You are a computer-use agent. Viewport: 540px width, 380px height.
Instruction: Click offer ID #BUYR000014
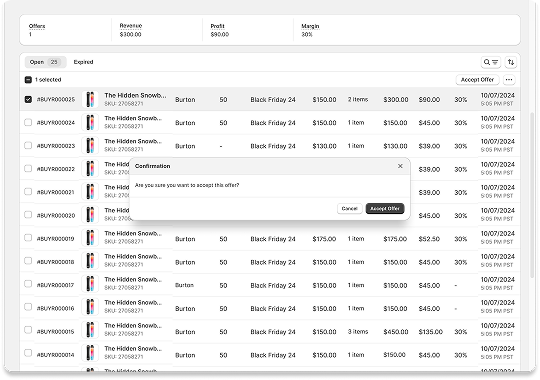[55, 355]
